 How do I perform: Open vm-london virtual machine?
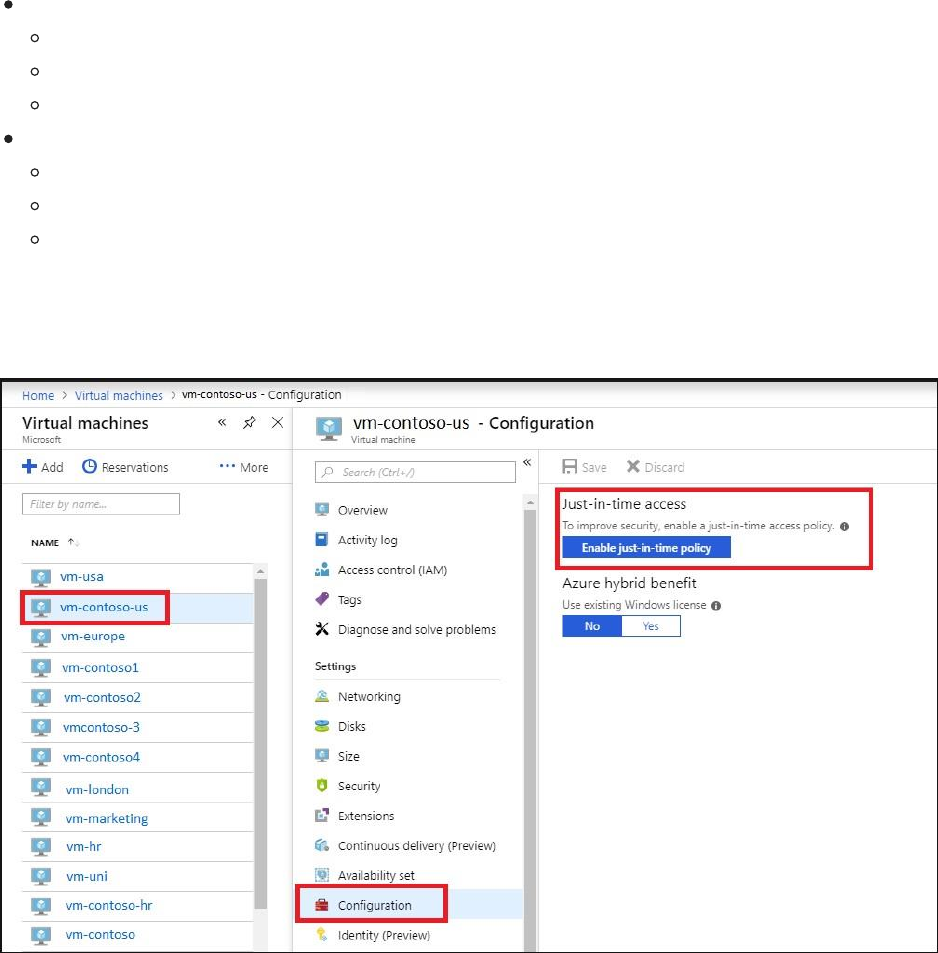[97, 790]
